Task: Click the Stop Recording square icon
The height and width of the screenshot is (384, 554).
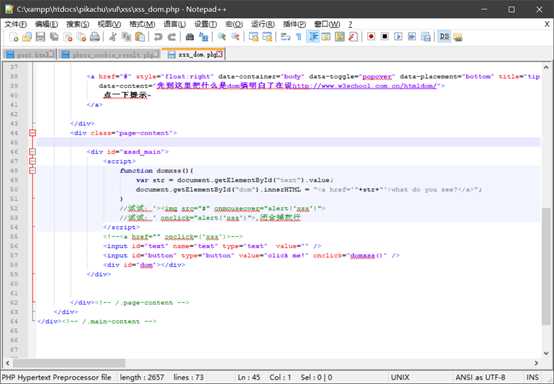Action: [x=384, y=37]
